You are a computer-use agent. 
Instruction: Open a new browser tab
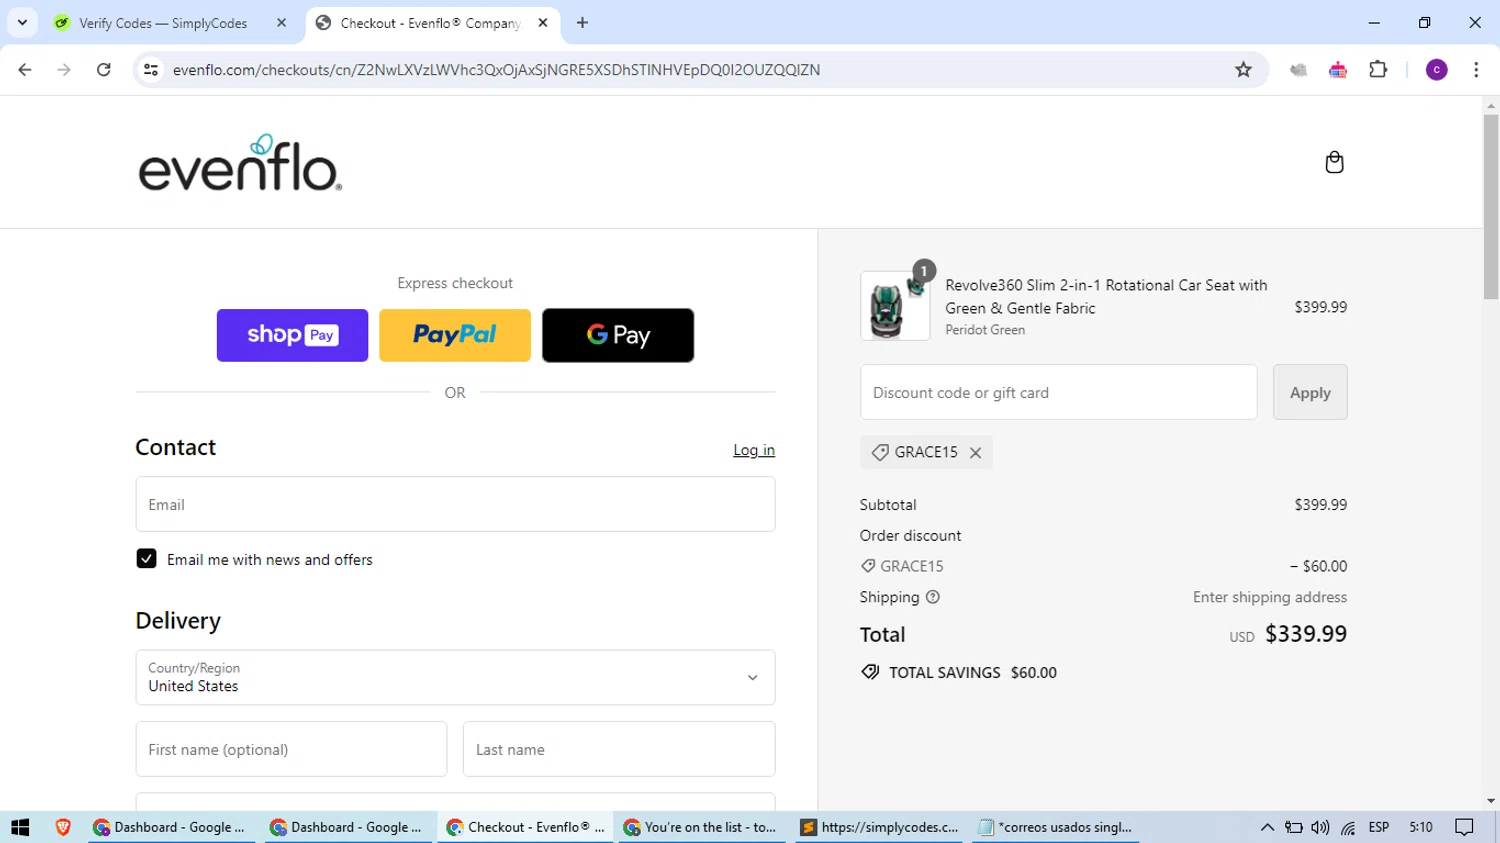[582, 23]
